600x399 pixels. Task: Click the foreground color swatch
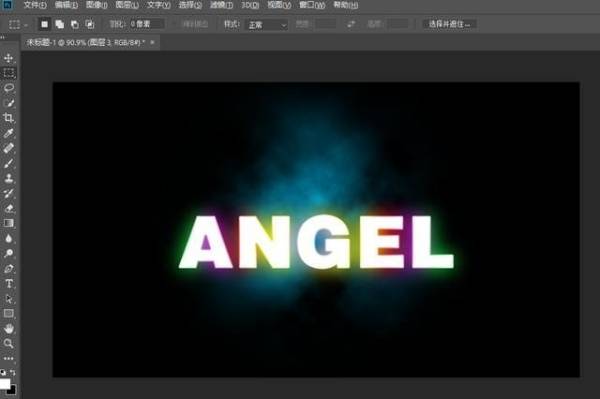[x=5, y=383]
